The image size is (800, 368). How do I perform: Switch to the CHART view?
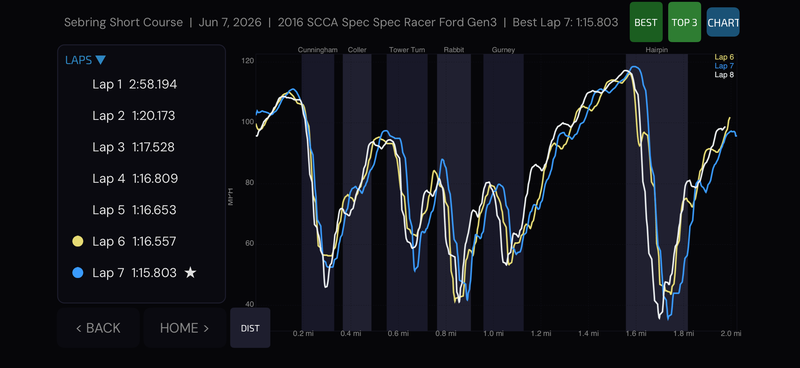[x=723, y=22]
